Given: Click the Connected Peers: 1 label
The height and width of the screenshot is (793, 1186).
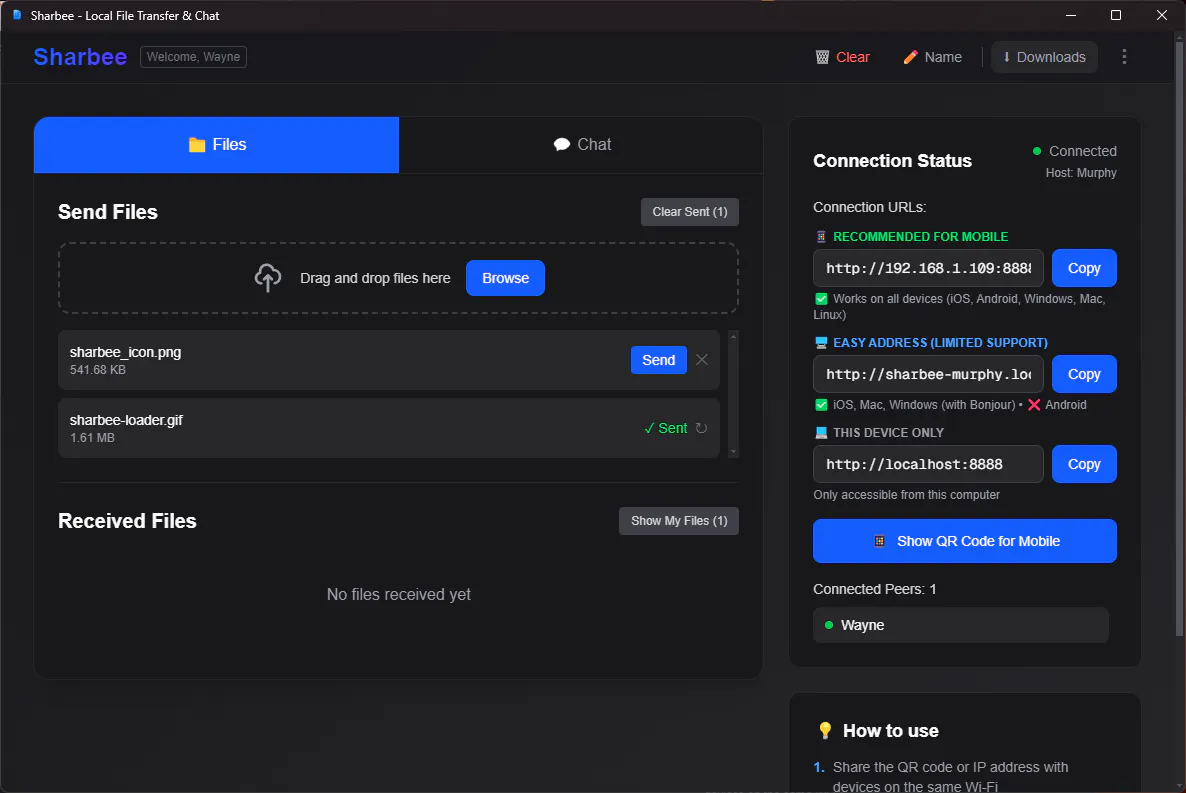Looking at the screenshot, I should point(874,589).
